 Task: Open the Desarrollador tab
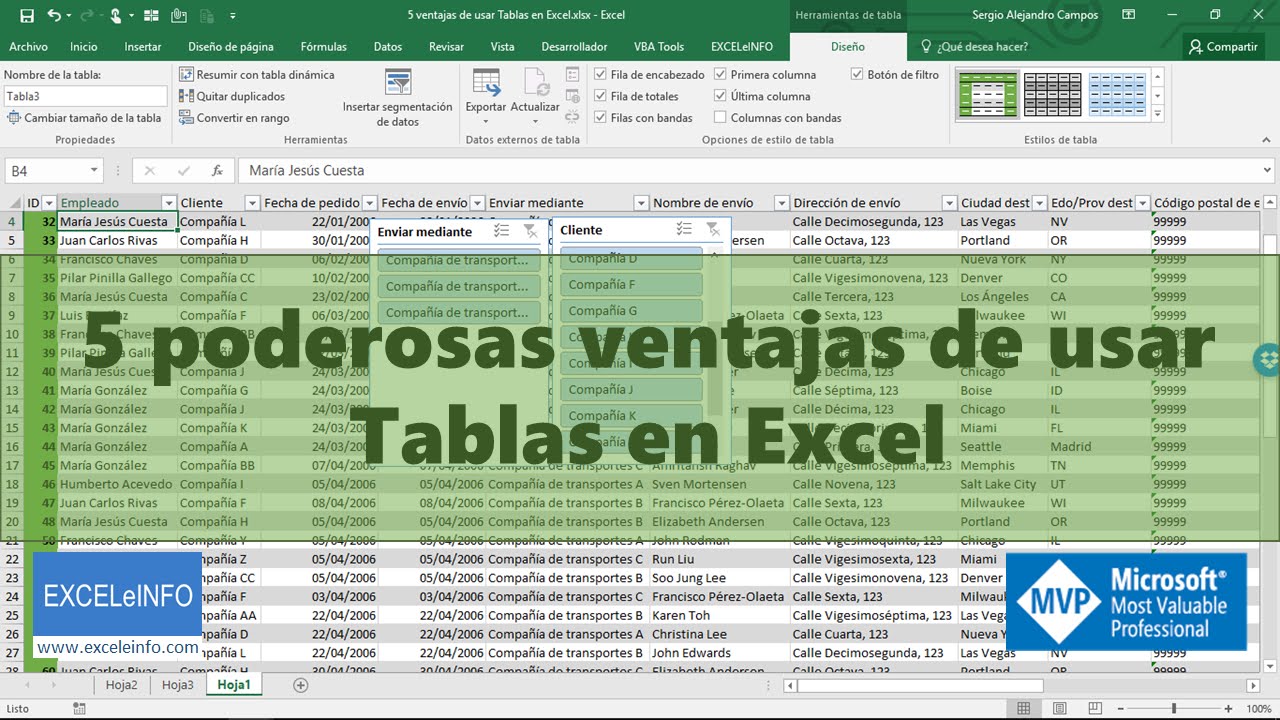click(x=574, y=47)
